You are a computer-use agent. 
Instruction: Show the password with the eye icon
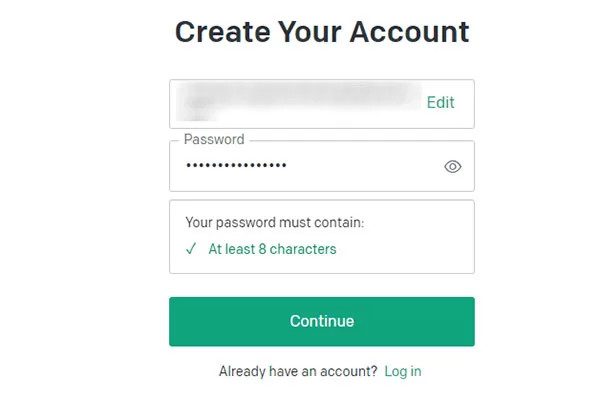453,167
